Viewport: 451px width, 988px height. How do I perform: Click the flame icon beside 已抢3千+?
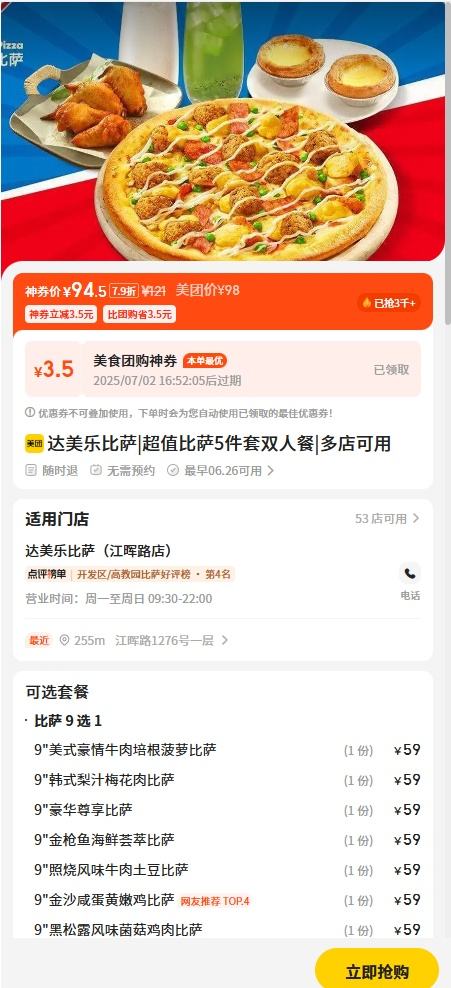(x=366, y=303)
